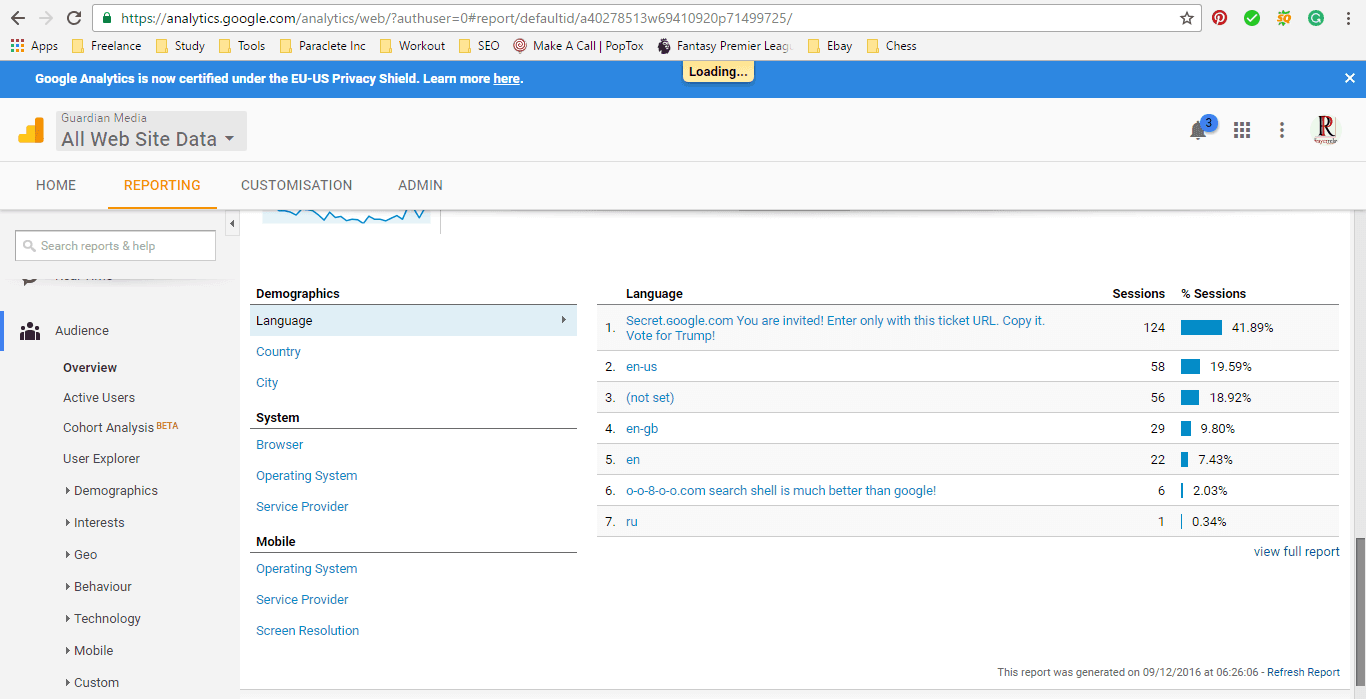
Task: Open the Freelance bookmark folder
Action: (105, 46)
